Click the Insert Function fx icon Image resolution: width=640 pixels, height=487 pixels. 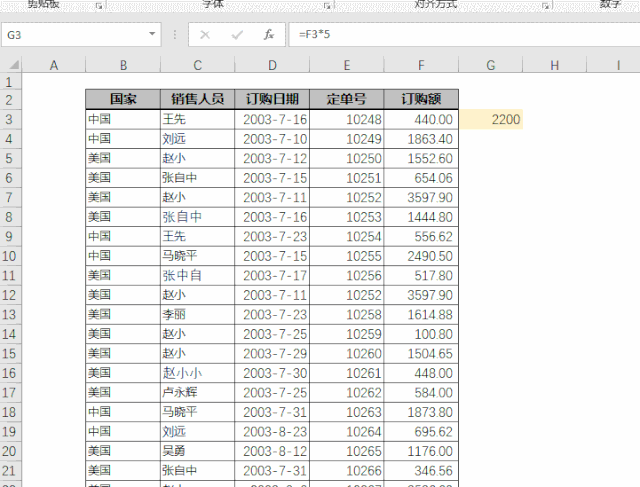tap(268, 35)
